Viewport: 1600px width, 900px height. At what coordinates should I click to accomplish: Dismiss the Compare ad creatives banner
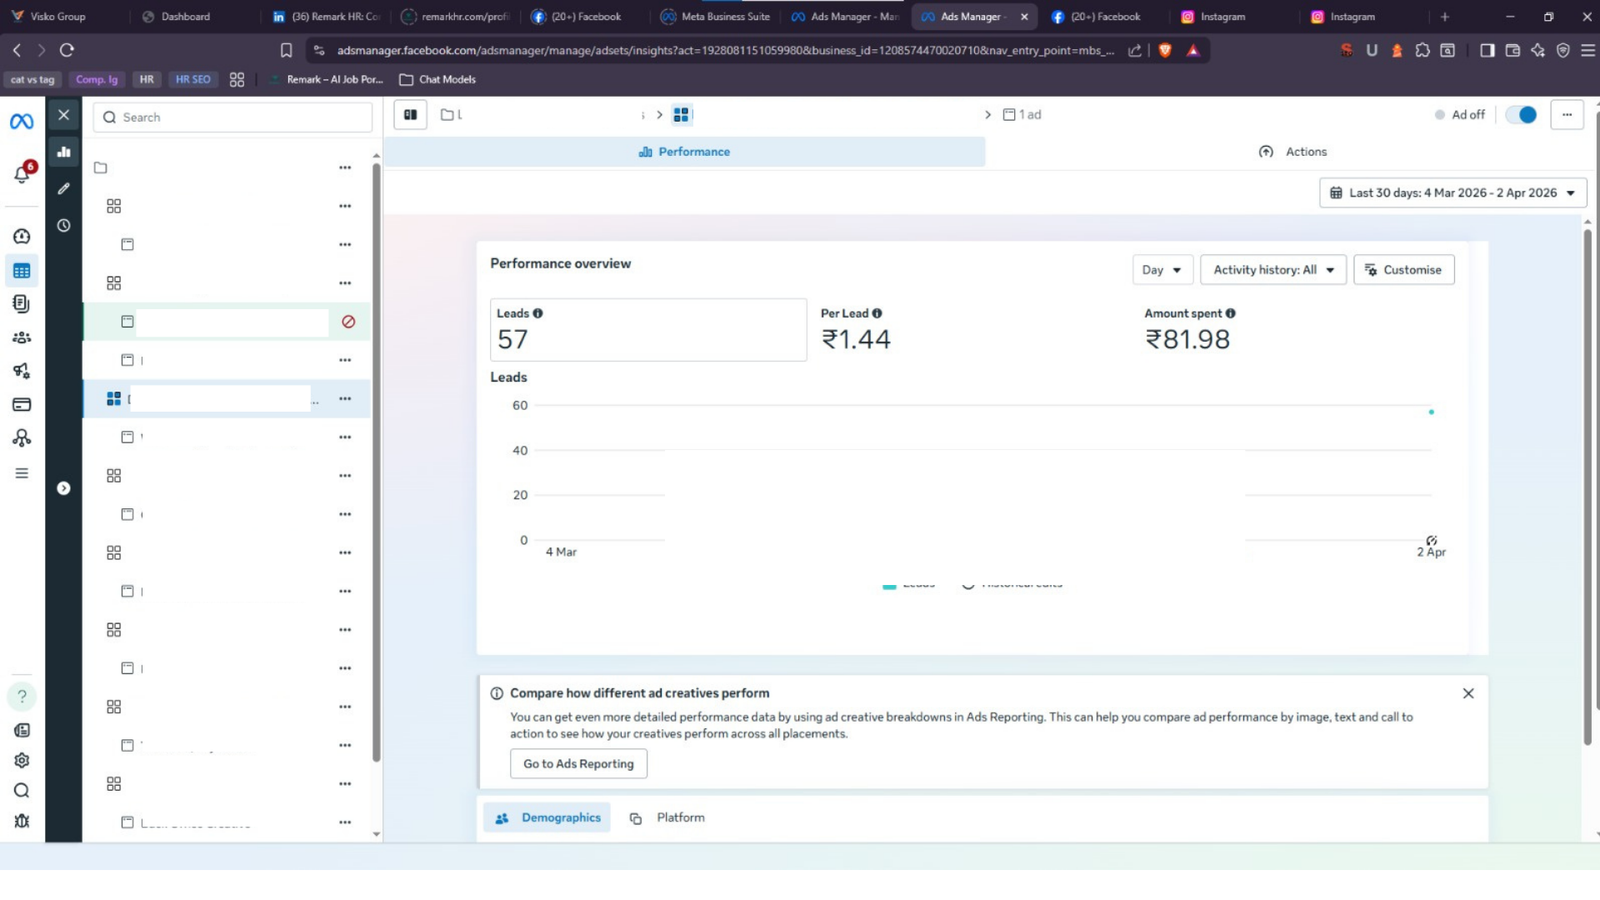(1468, 693)
